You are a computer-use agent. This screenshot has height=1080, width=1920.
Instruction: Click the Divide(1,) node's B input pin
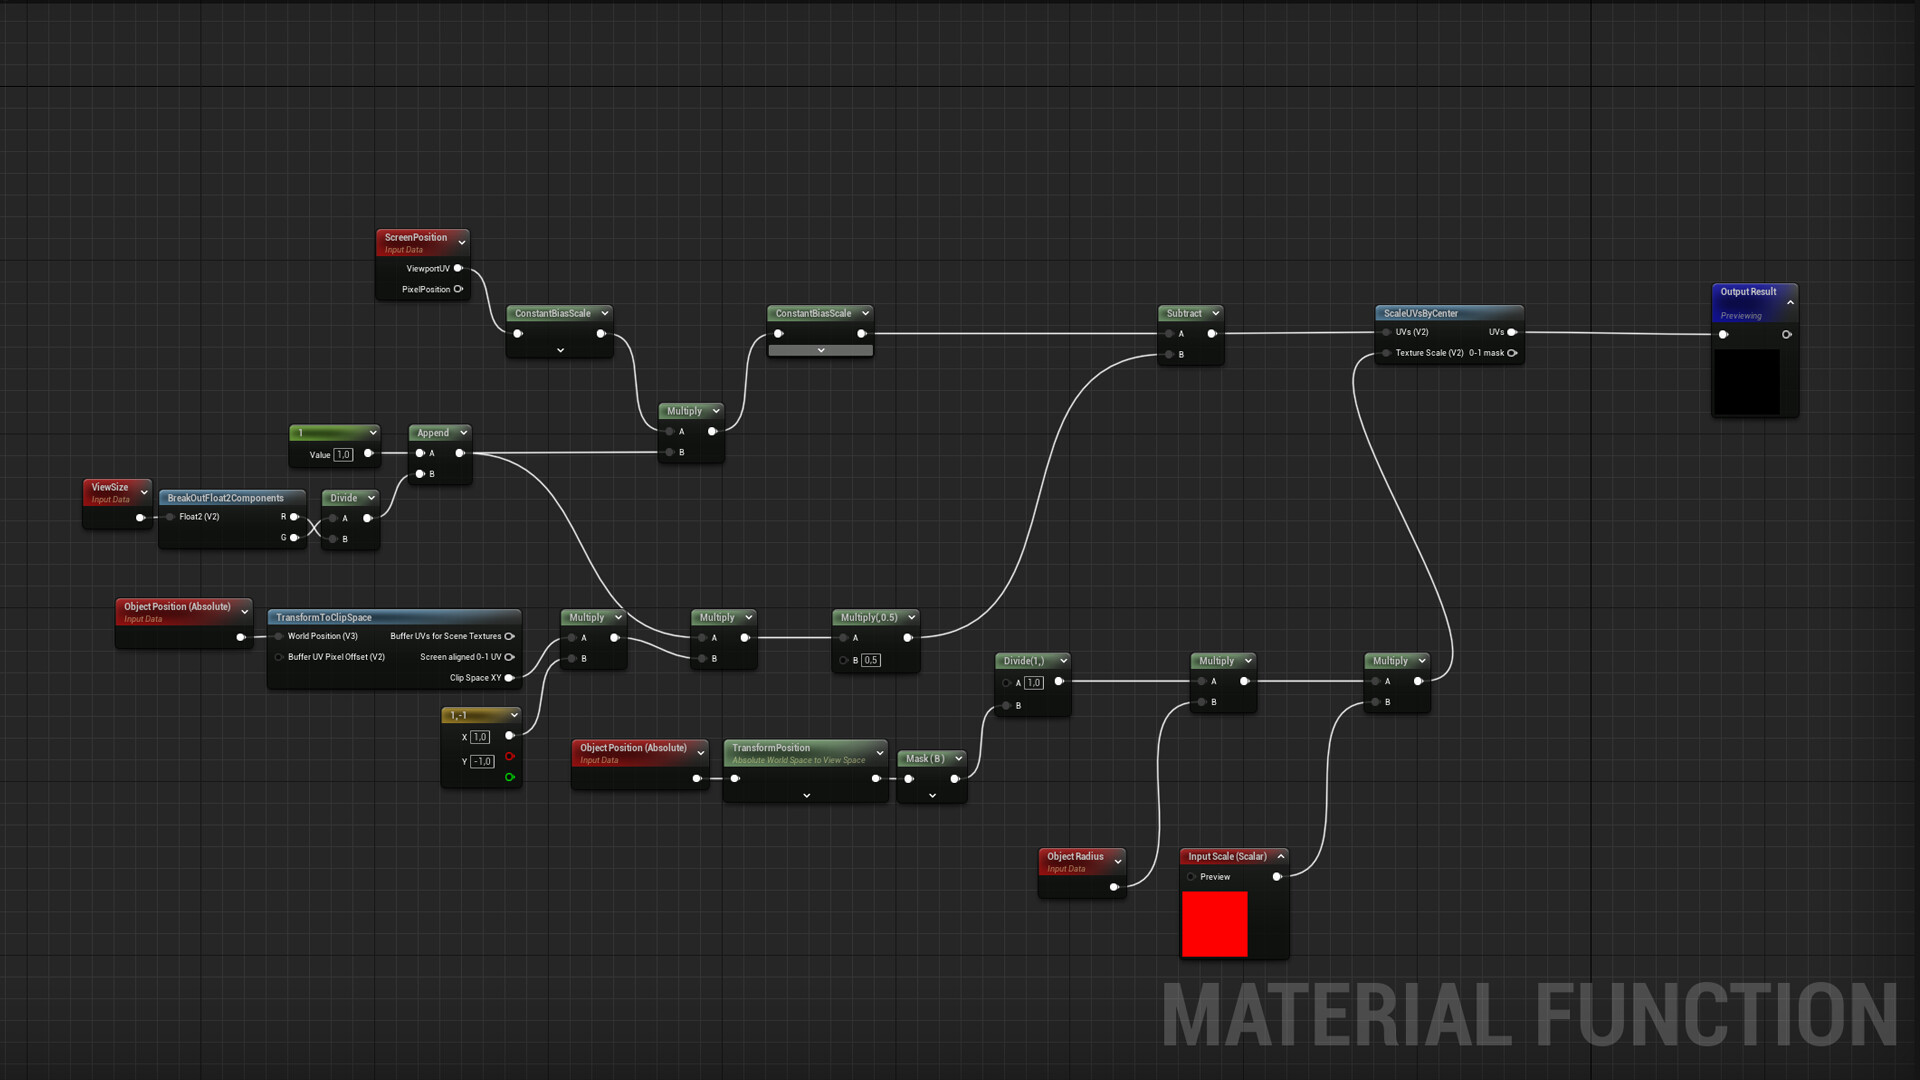(x=1006, y=706)
